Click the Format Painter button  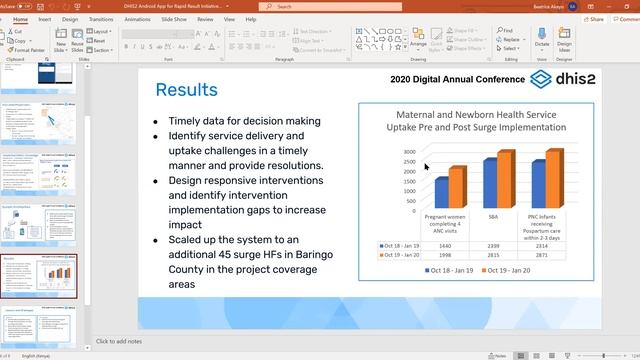[x=26, y=50]
